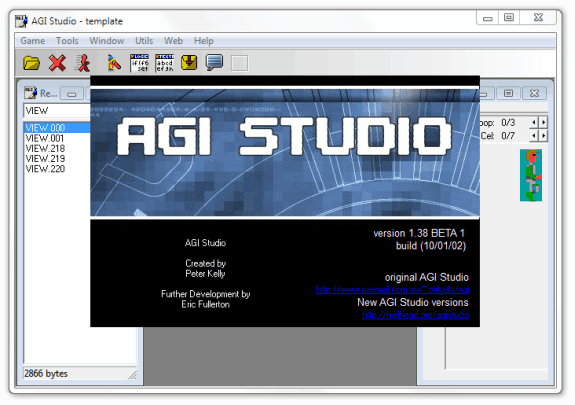The image size is (575, 405).
Task: Open the Game menu
Action: 33,41
